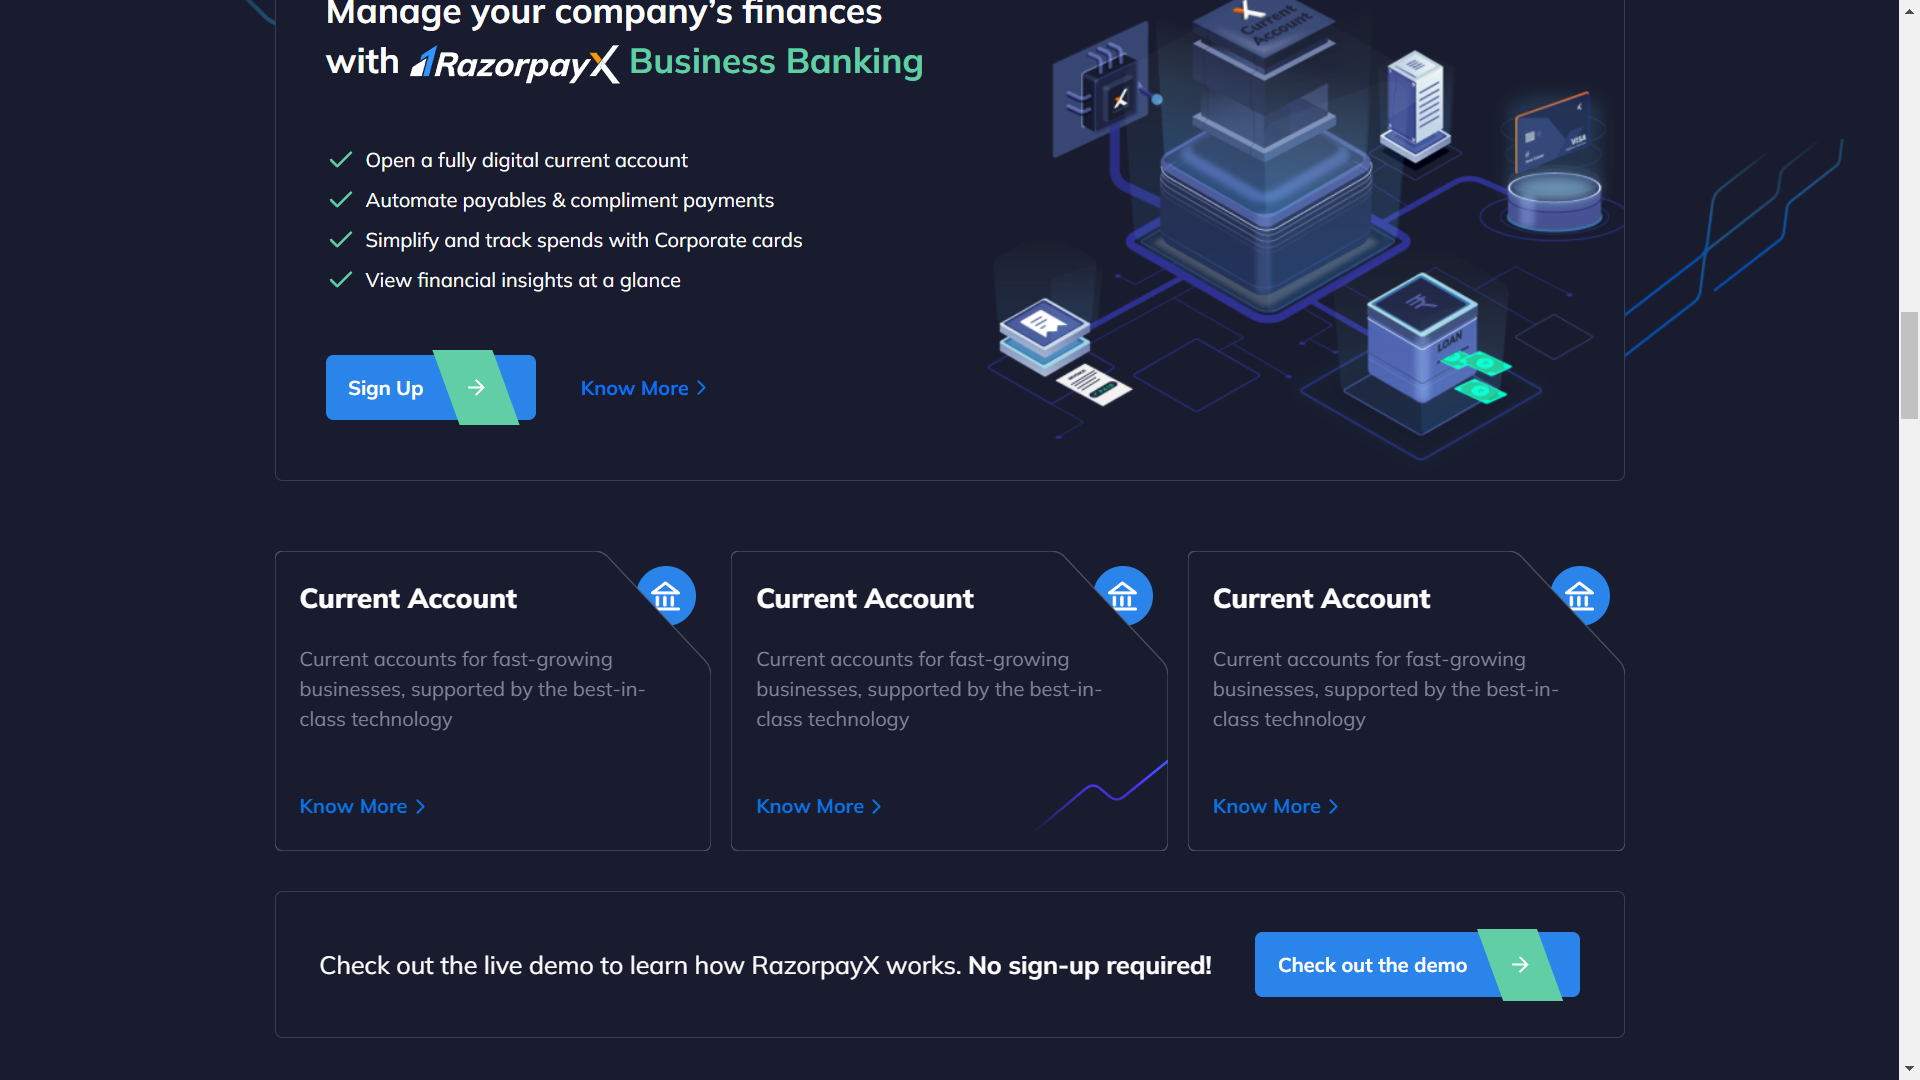Image resolution: width=1920 pixels, height=1080 pixels.
Task: Toggle the checkmark beside financial insights
Action: pos(340,280)
